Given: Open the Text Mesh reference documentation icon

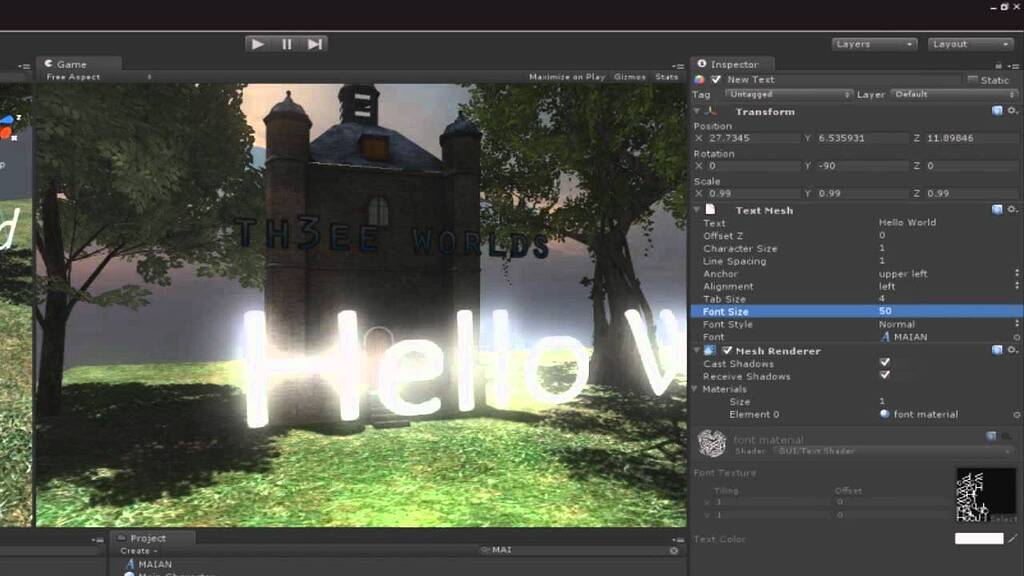Looking at the screenshot, I should point(998,210).
